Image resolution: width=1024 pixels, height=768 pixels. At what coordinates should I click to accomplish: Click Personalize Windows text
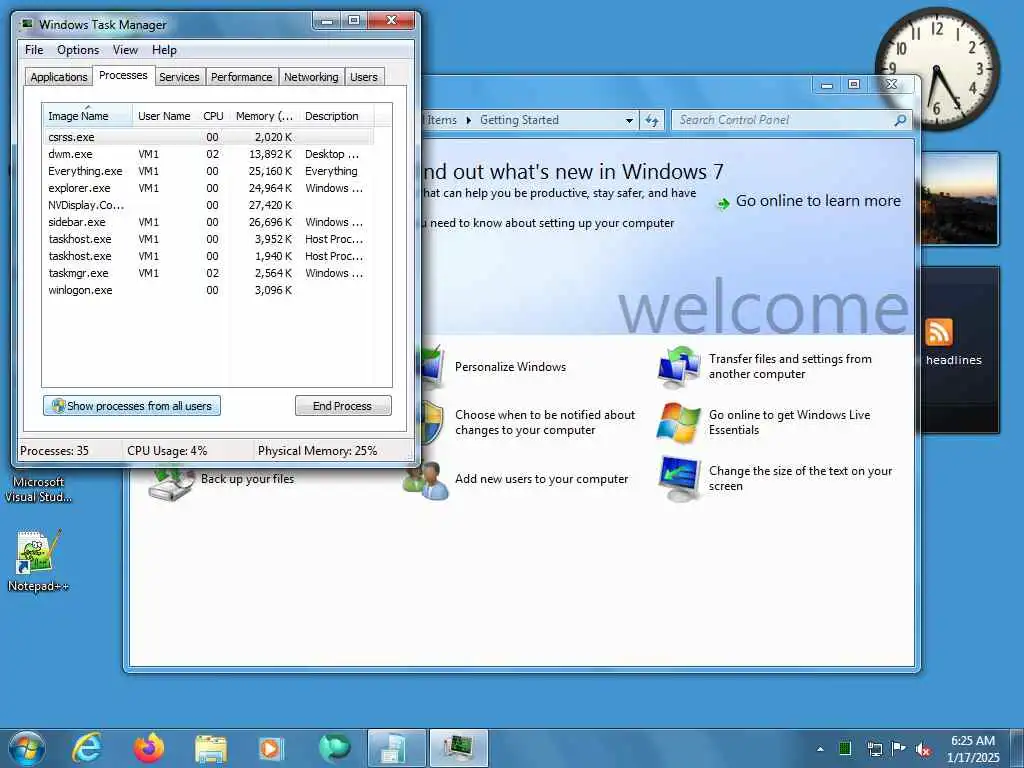(510, 367)
